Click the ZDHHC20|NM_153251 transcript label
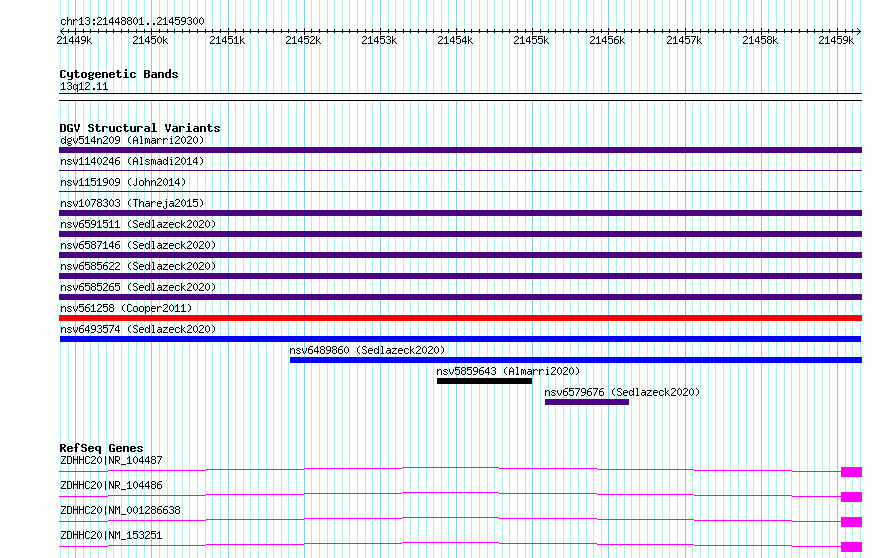Image resolution: width=890 pixels, height=558 pixels. 111,535
